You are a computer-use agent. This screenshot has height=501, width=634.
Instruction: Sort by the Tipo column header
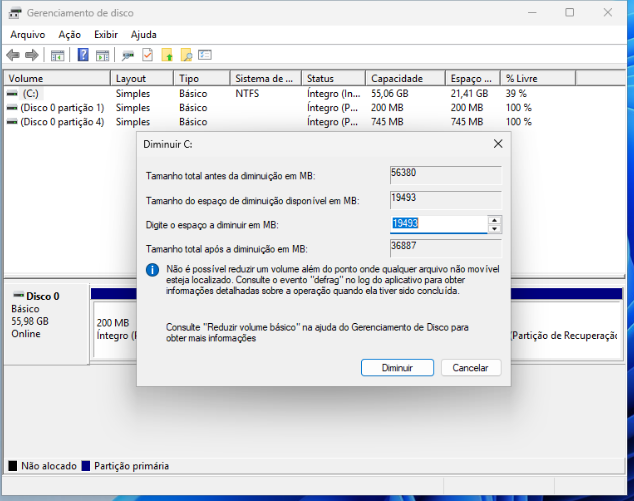tap(202, 78)
